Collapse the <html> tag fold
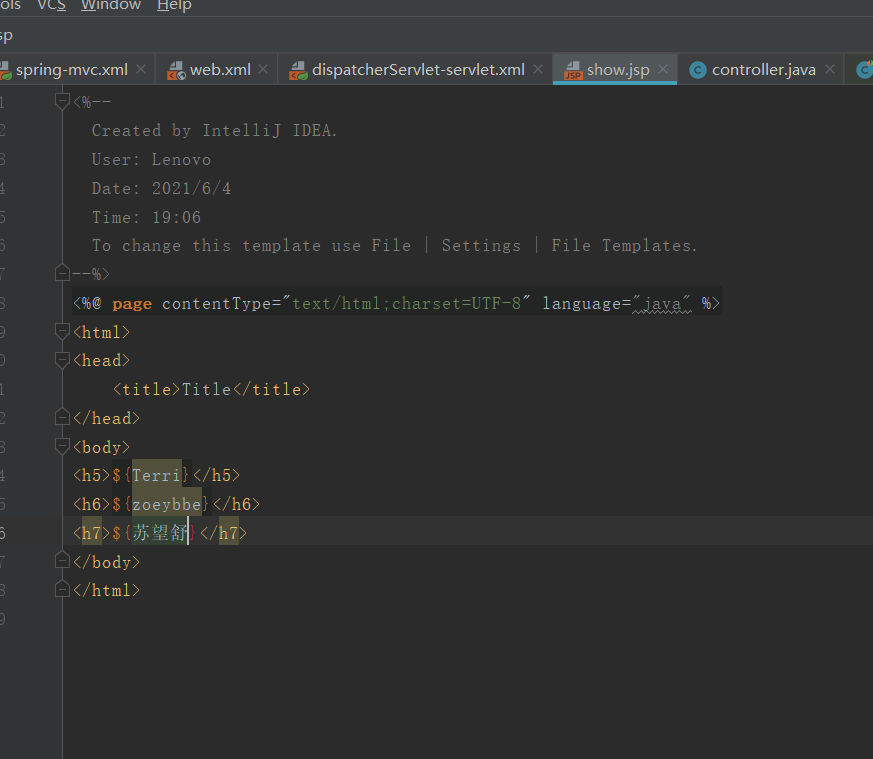873x759 pixels. coord(62,331)
